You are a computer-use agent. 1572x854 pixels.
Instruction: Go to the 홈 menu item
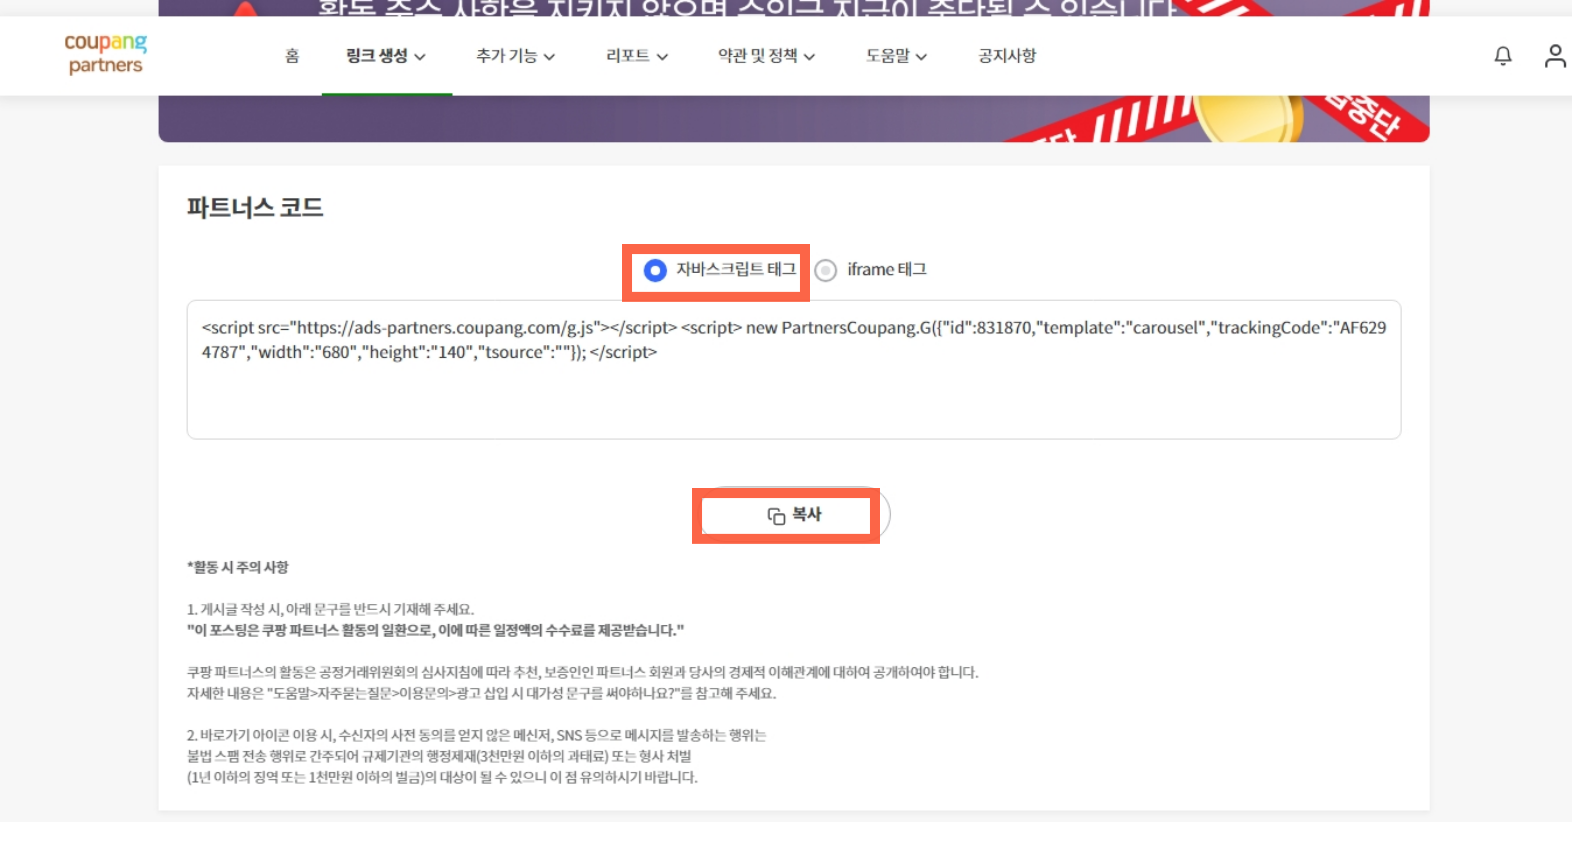click(x=292, y=56)
